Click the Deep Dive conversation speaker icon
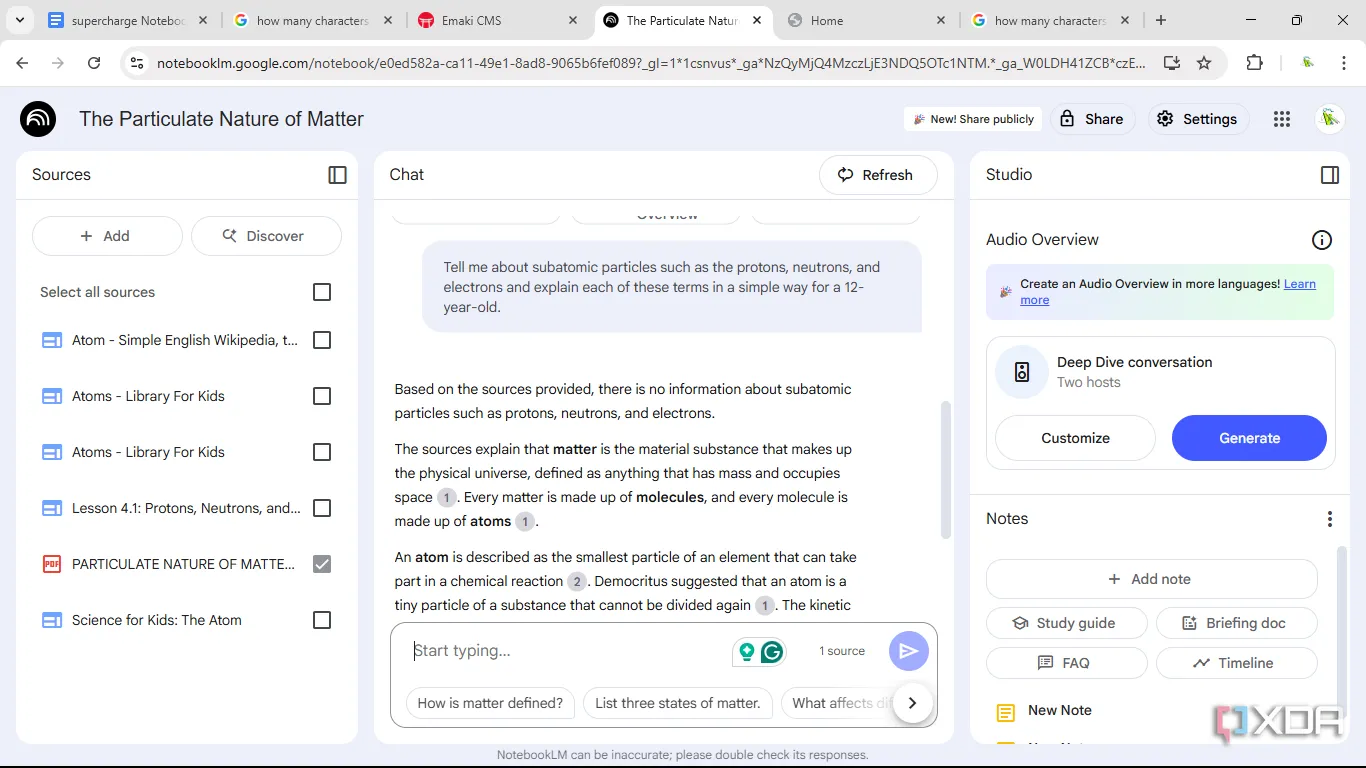This screenshot has width=1366, height=768. [1022, 372]
